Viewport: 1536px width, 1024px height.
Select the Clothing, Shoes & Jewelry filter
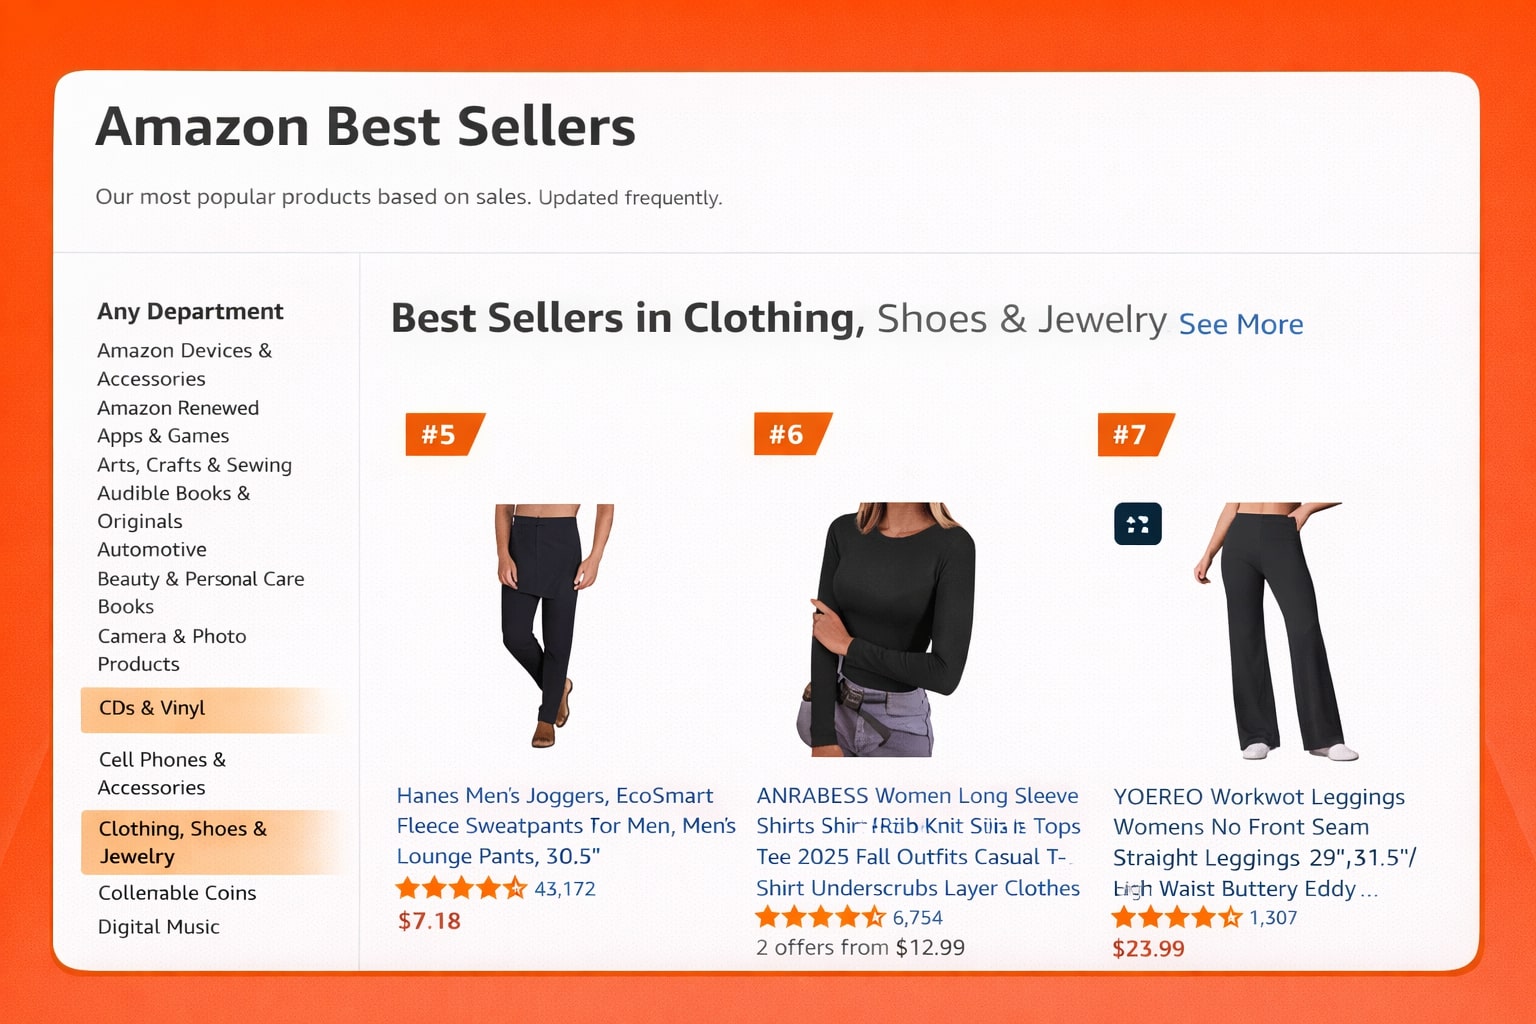(182, 842)
